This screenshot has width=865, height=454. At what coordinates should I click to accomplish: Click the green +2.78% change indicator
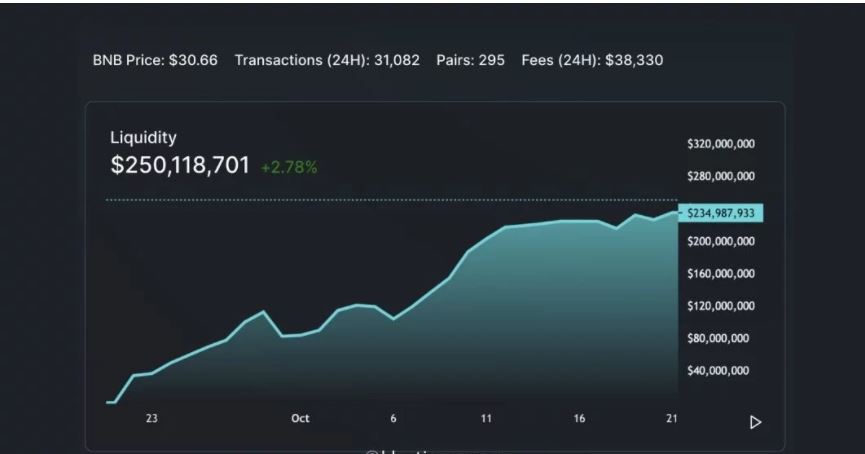pyautogui.click(x=289, y=167)
